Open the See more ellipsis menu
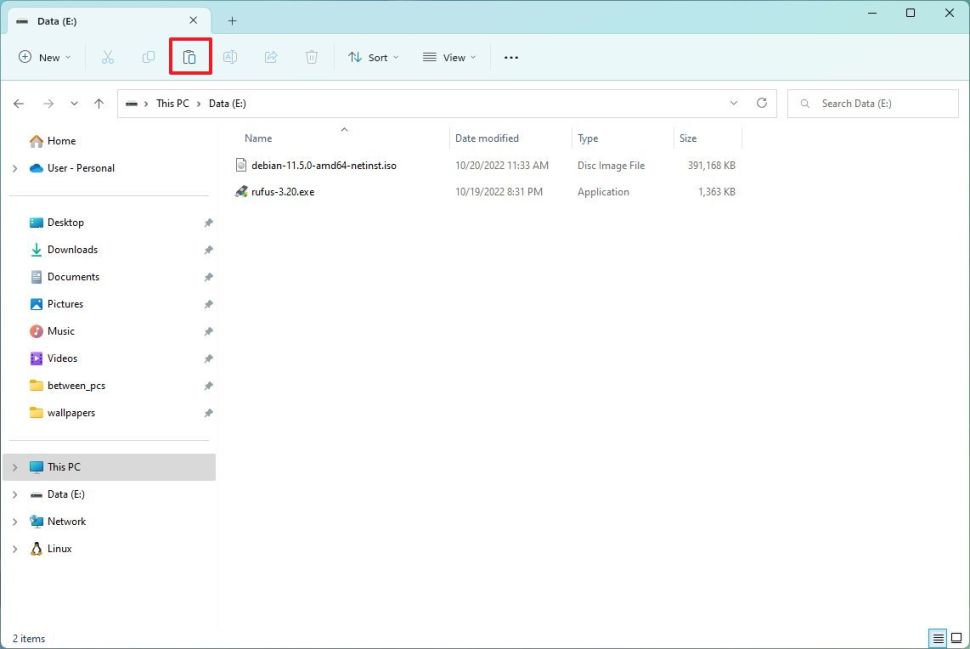The height and width of the screenshot is (649, 970). (511, 57)
